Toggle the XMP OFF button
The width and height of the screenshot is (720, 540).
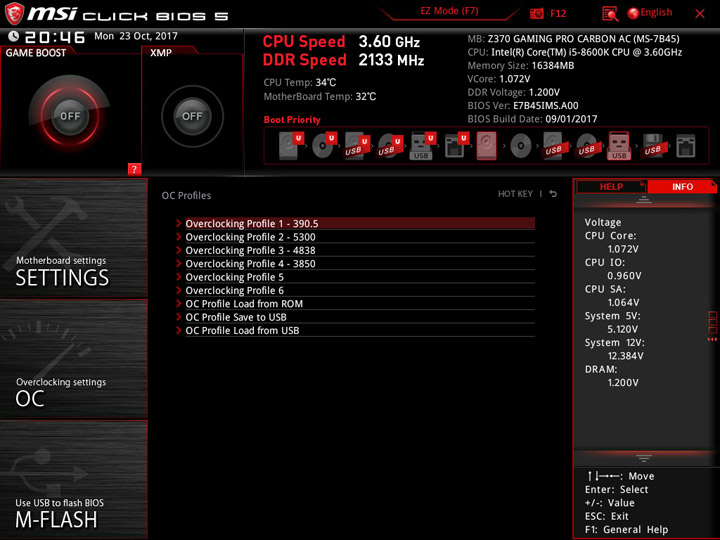pyautogui.click(x=192, y=116)
